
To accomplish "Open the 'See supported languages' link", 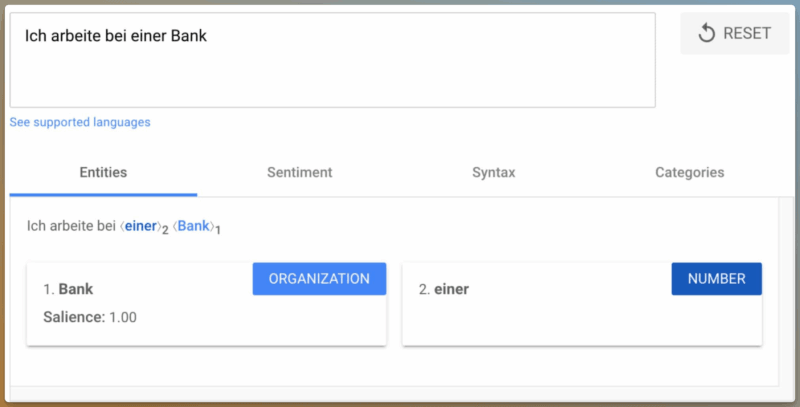I will coord(80,122).
